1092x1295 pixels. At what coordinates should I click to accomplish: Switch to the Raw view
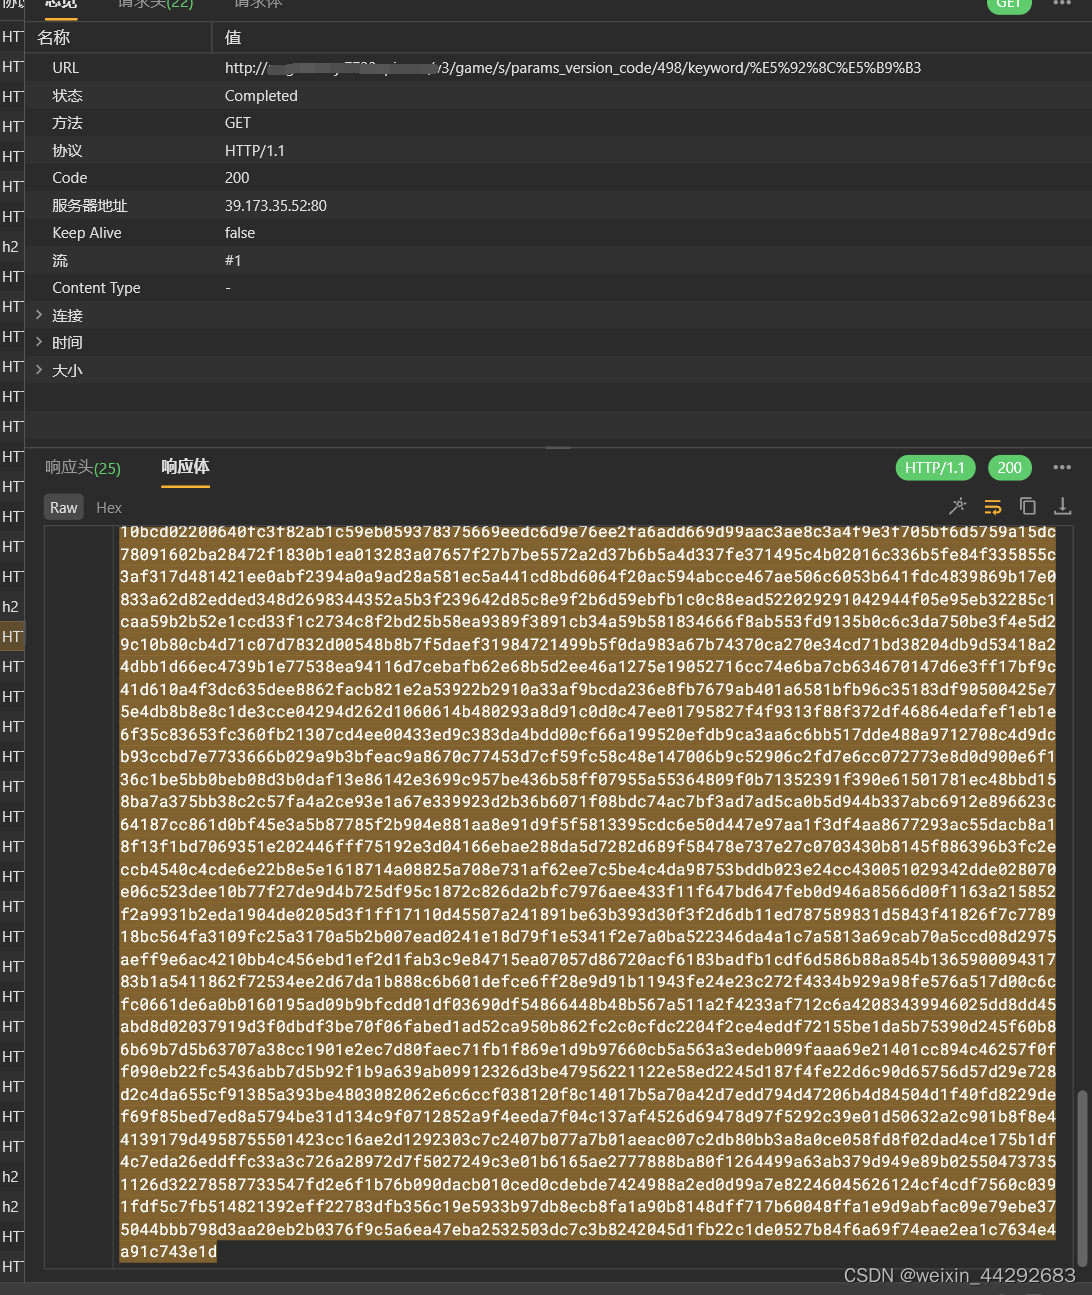[x=64, y=508]
